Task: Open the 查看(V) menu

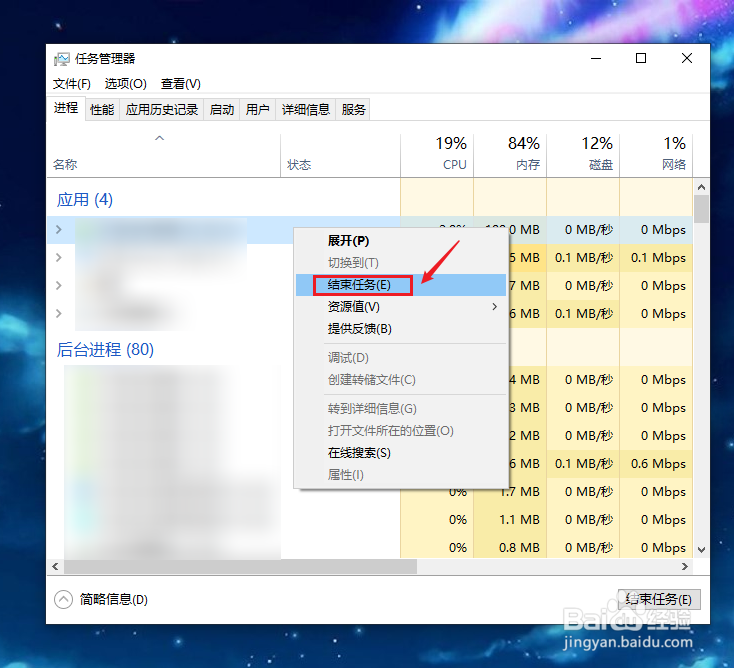Action: coord(181,84)
